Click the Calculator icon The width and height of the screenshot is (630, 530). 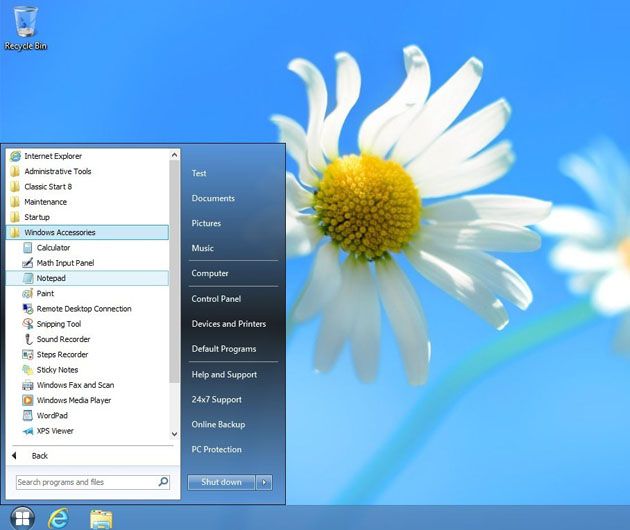click(x=27, y=248)
